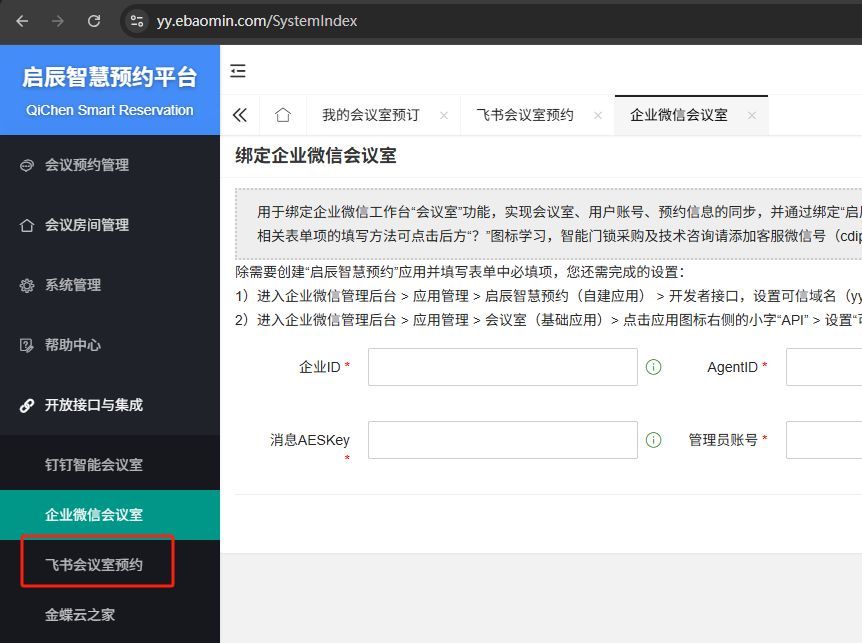
Task: Close the 我的会议室预订 tab
Action: [444, 115]
